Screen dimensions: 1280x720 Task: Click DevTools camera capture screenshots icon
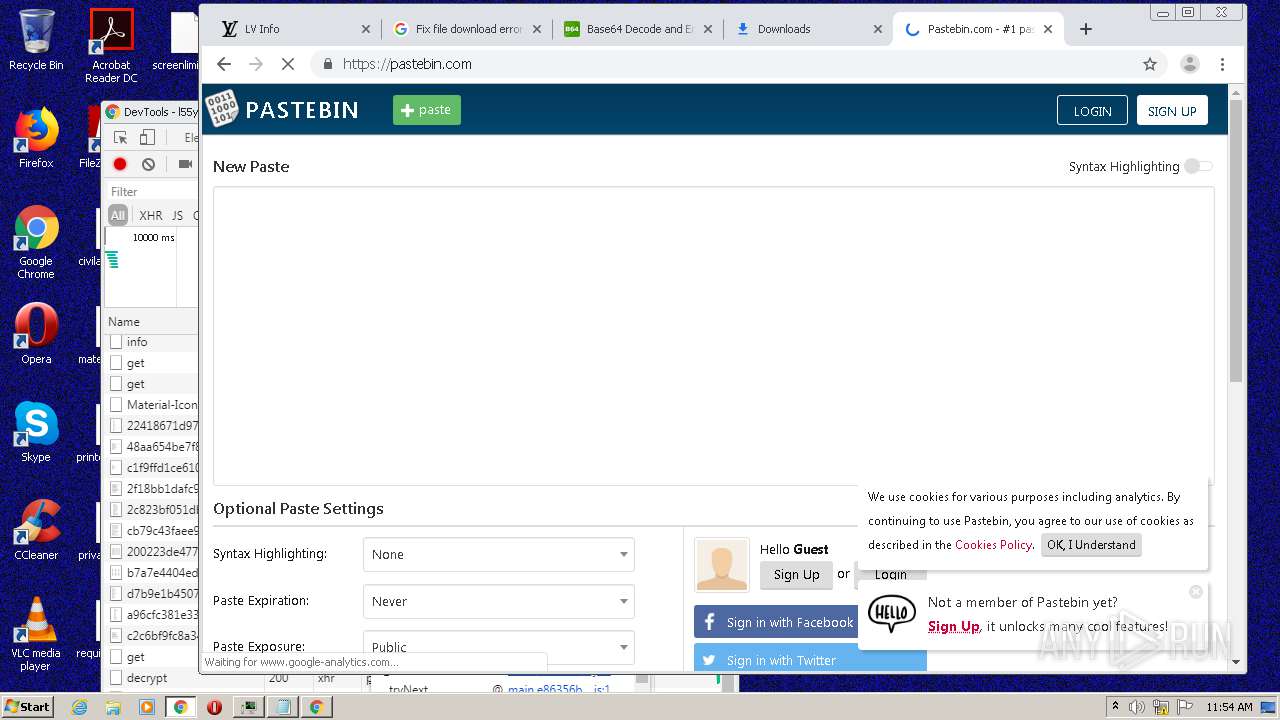tap(185, 164)
